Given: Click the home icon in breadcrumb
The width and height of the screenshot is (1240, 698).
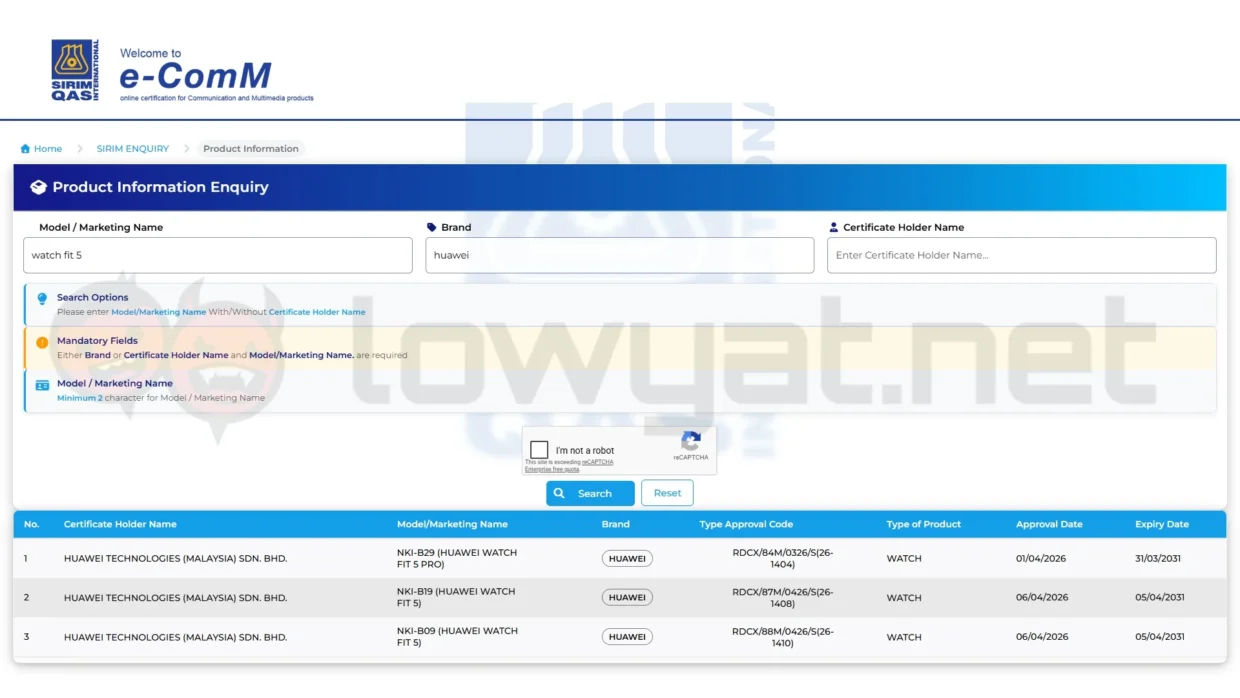Looking at the screenshot, I should pos(25,149).
